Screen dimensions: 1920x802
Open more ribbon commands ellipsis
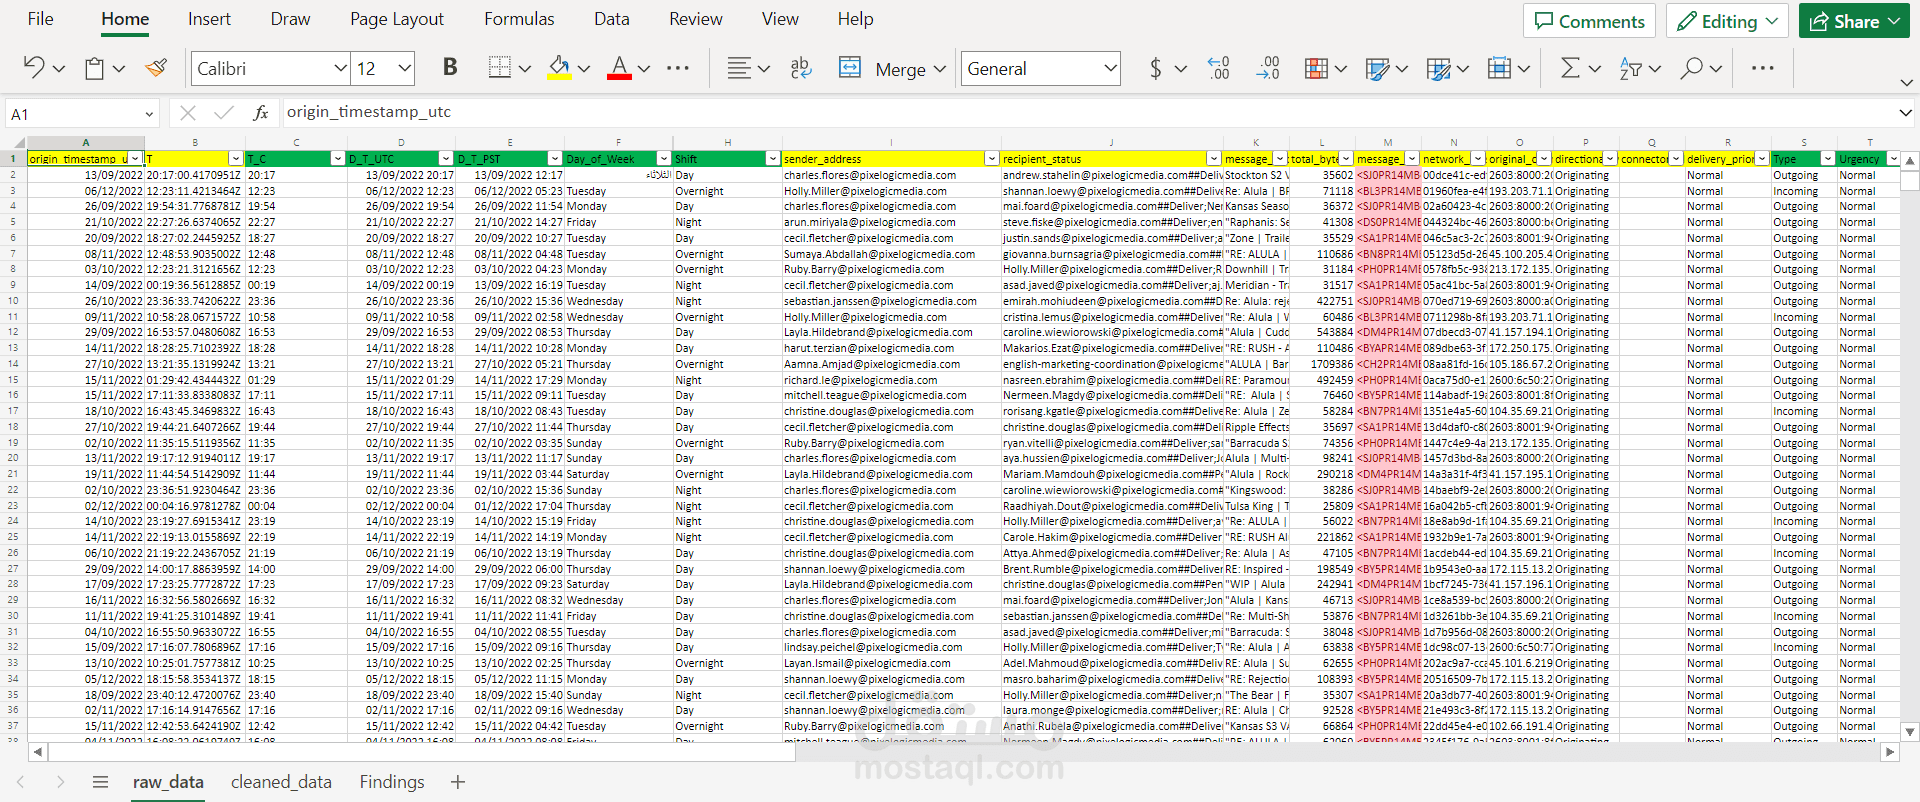tap(1763, 68)
